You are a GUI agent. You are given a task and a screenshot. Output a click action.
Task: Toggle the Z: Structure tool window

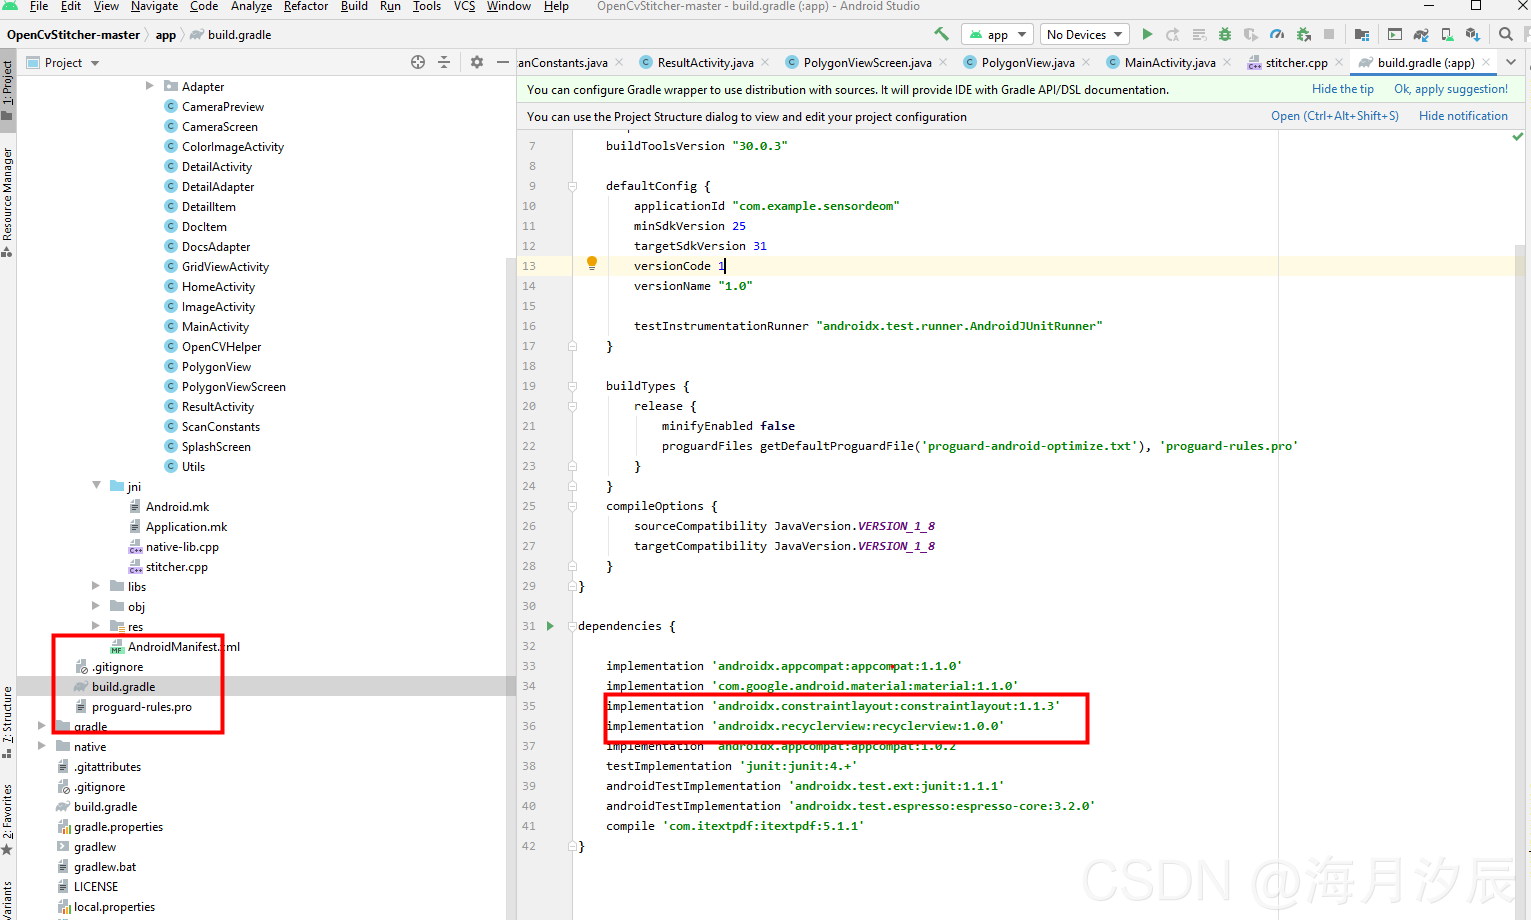pyautogui.click(x=8, y=722)
